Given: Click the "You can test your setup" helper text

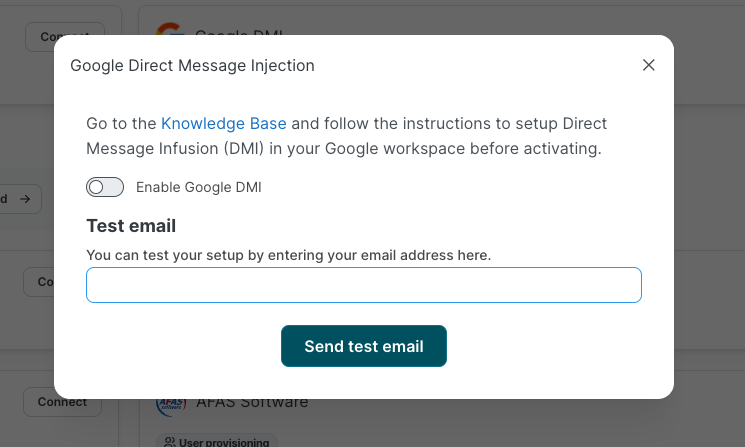Looking at the screenshot, I should (288, 255).
